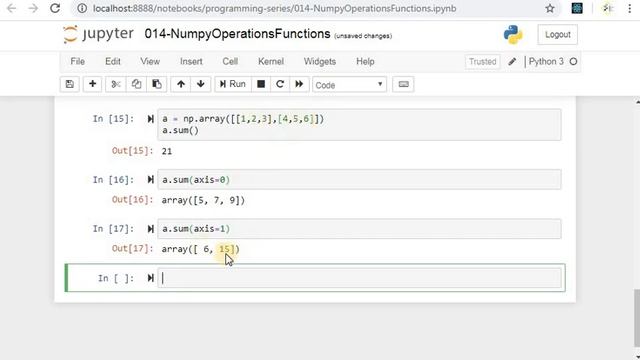Move selected cell up arrow
640x360 pixels.
181,84
